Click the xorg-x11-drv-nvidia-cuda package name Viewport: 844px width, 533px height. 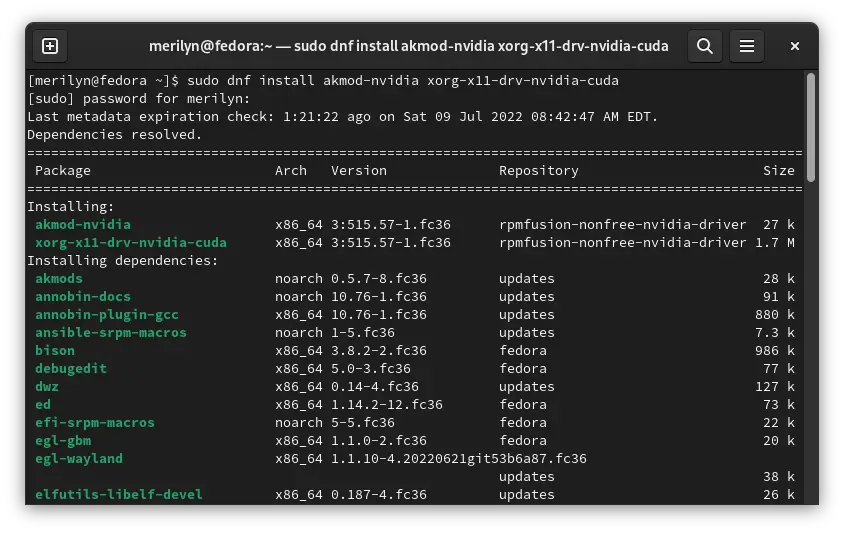(131, 243)
